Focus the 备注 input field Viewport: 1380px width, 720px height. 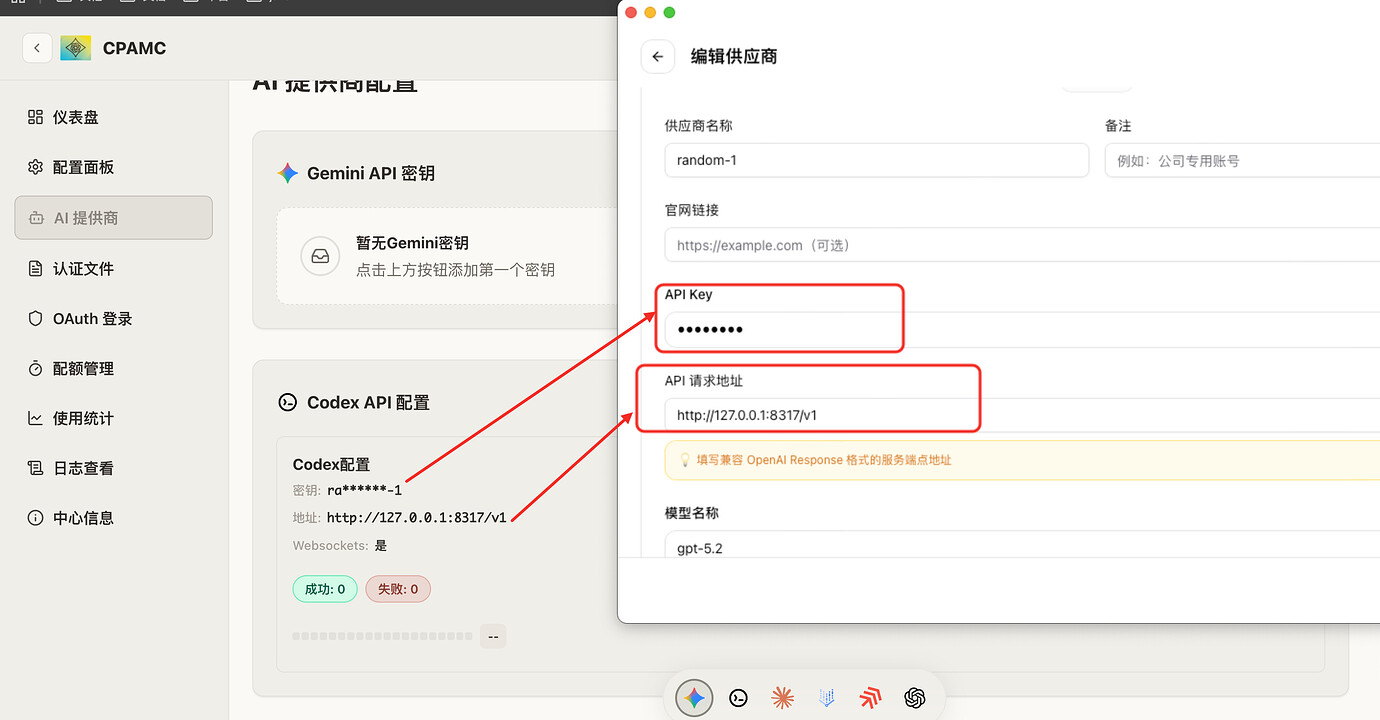coord(1242,160)
